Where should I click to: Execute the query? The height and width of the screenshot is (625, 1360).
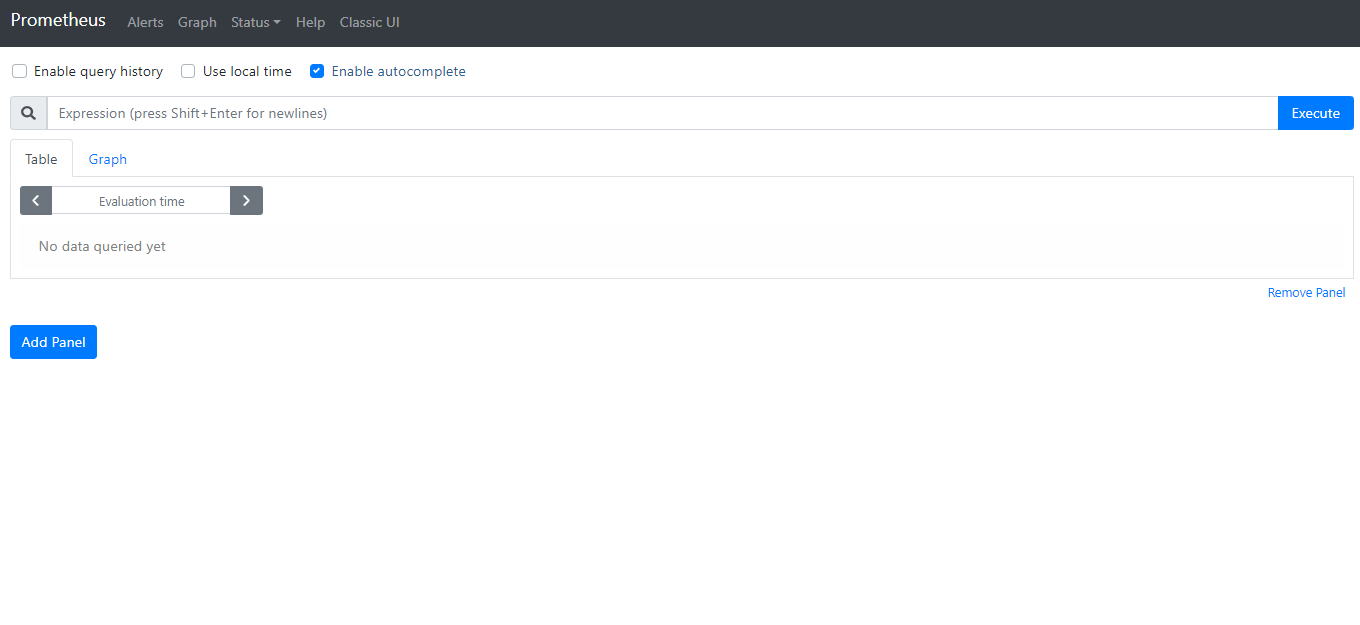(x=1315, y=112)
